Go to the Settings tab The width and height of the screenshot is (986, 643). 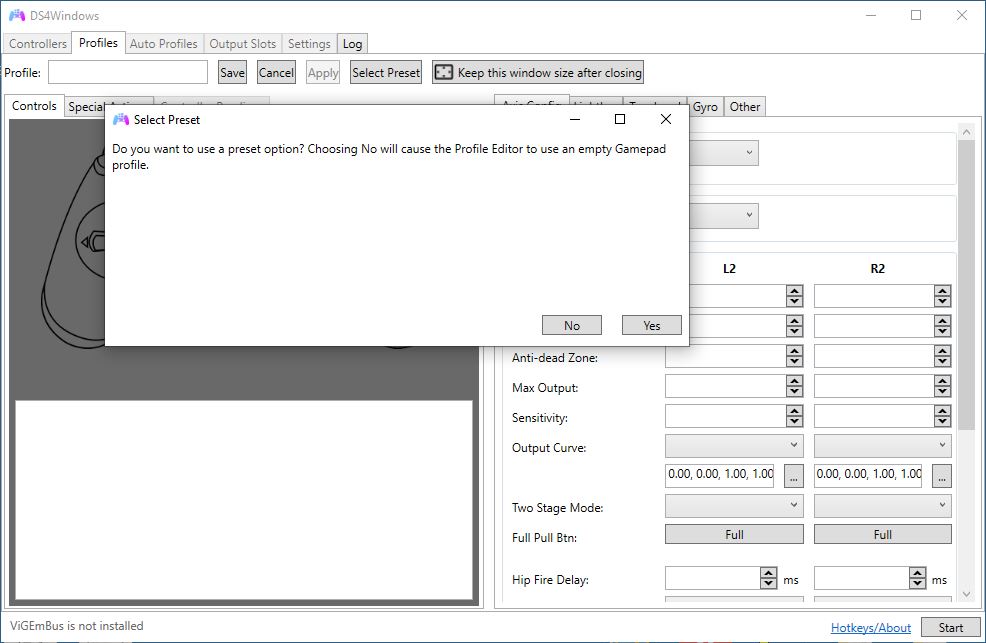[309, 43]
